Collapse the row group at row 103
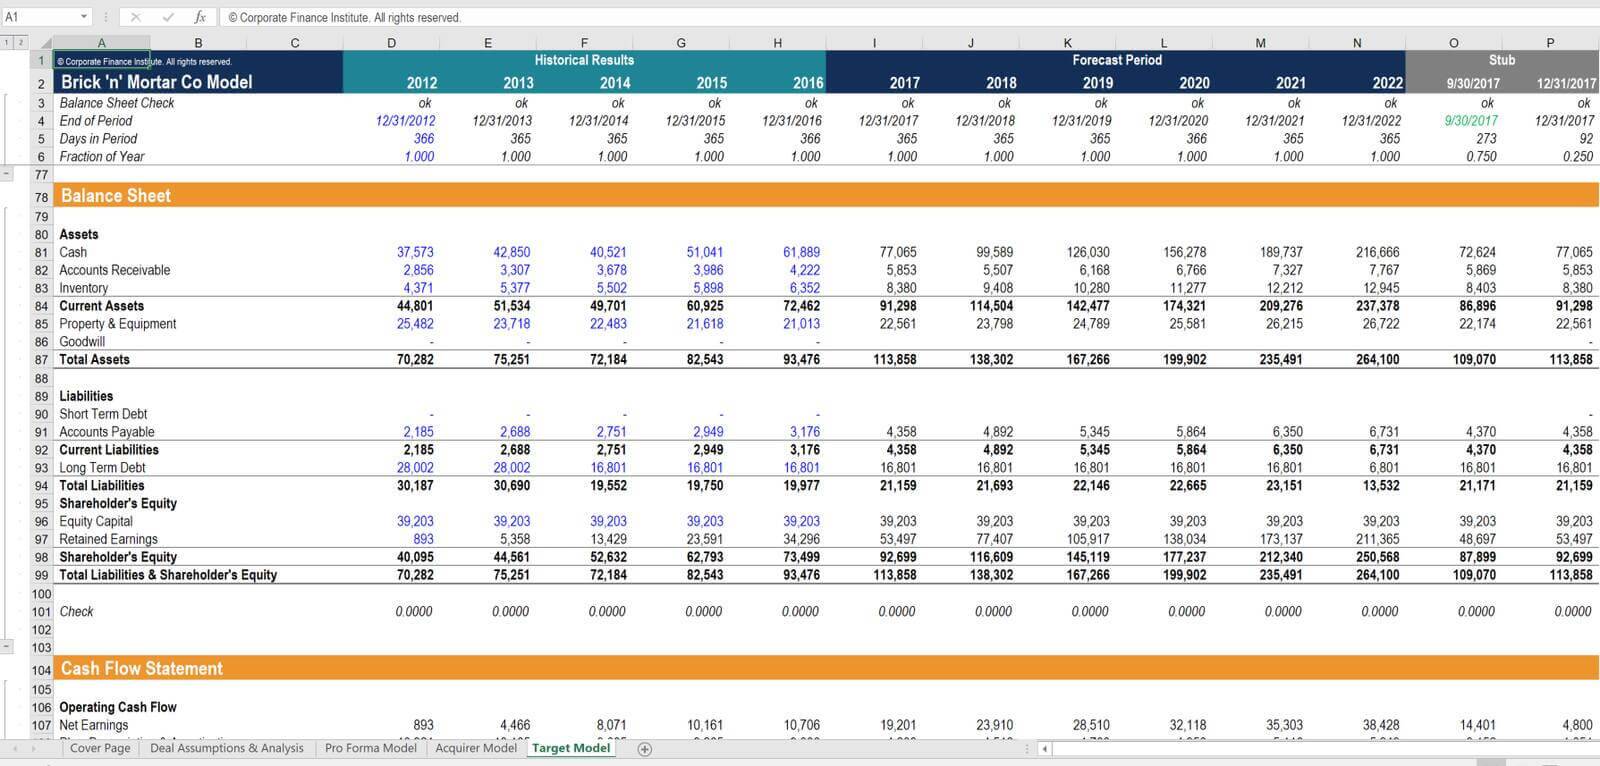This screenshot has height=766, width=1600. pyautogui.click(x=7, y=647)
